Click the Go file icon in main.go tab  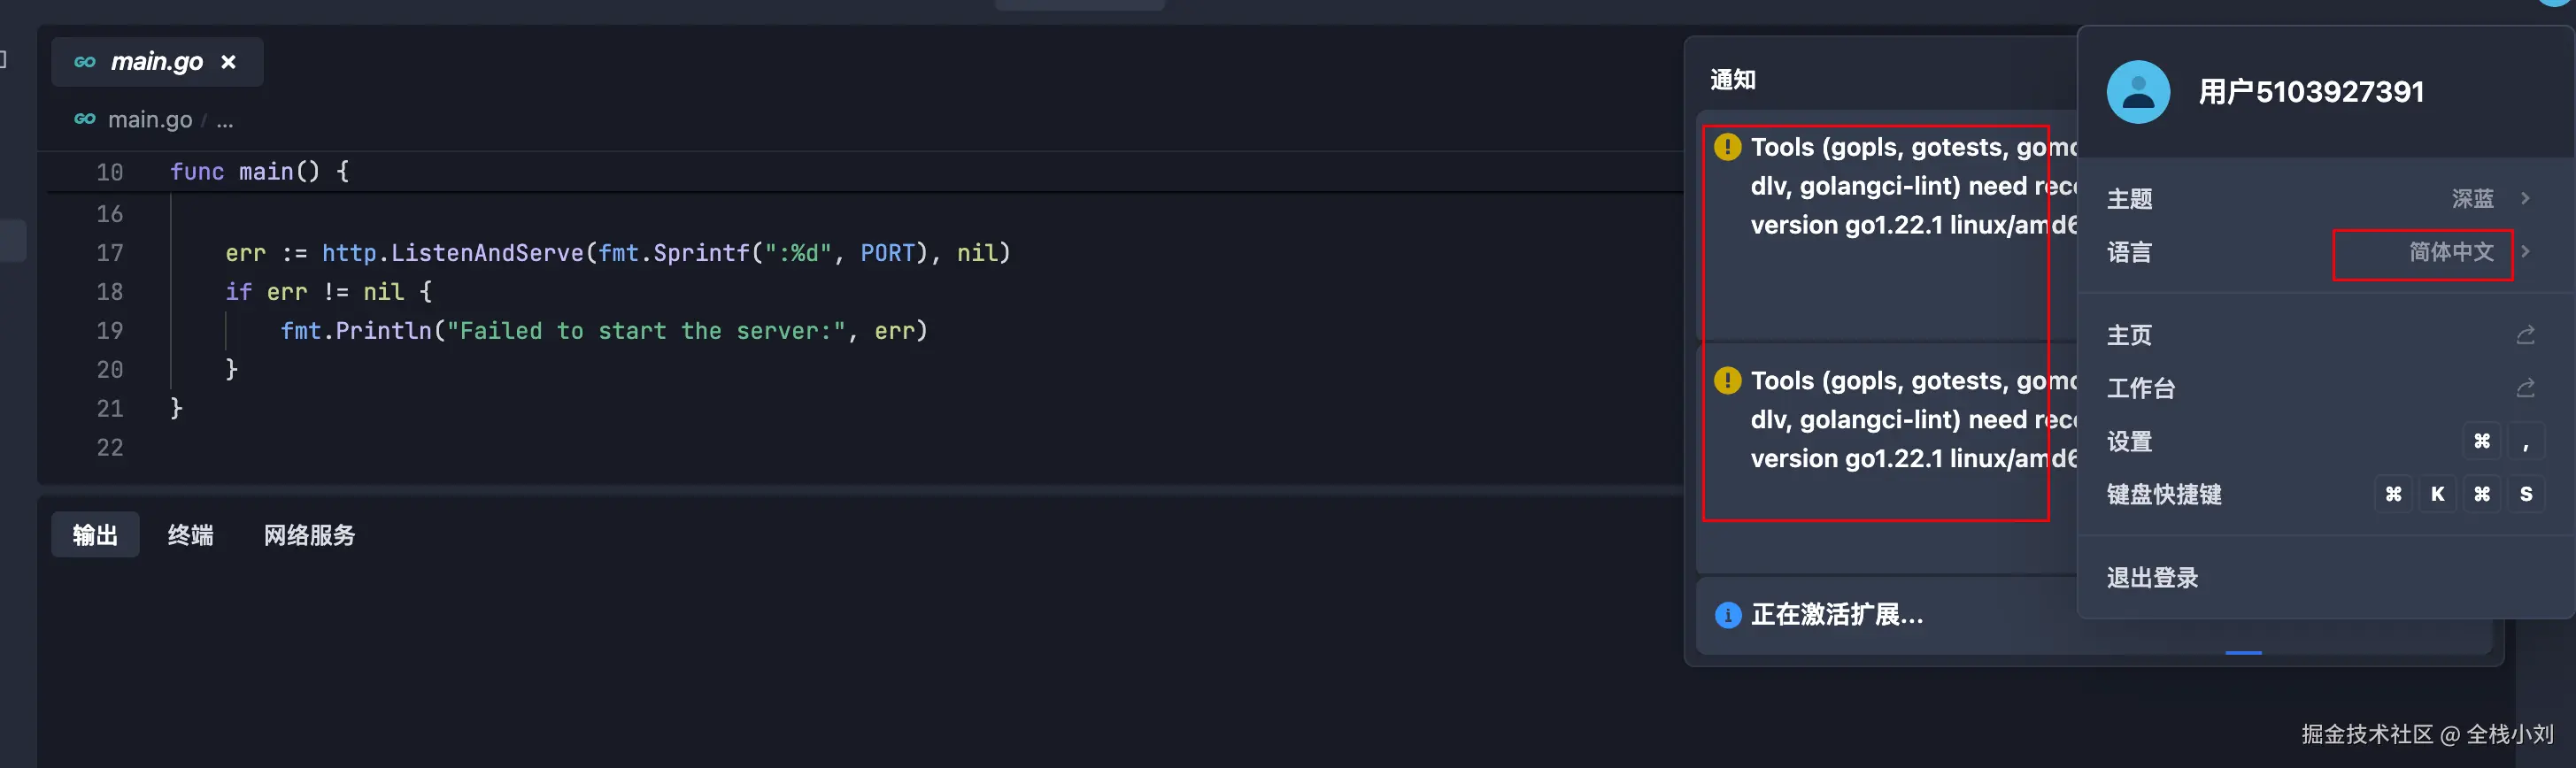click(85, 62)
